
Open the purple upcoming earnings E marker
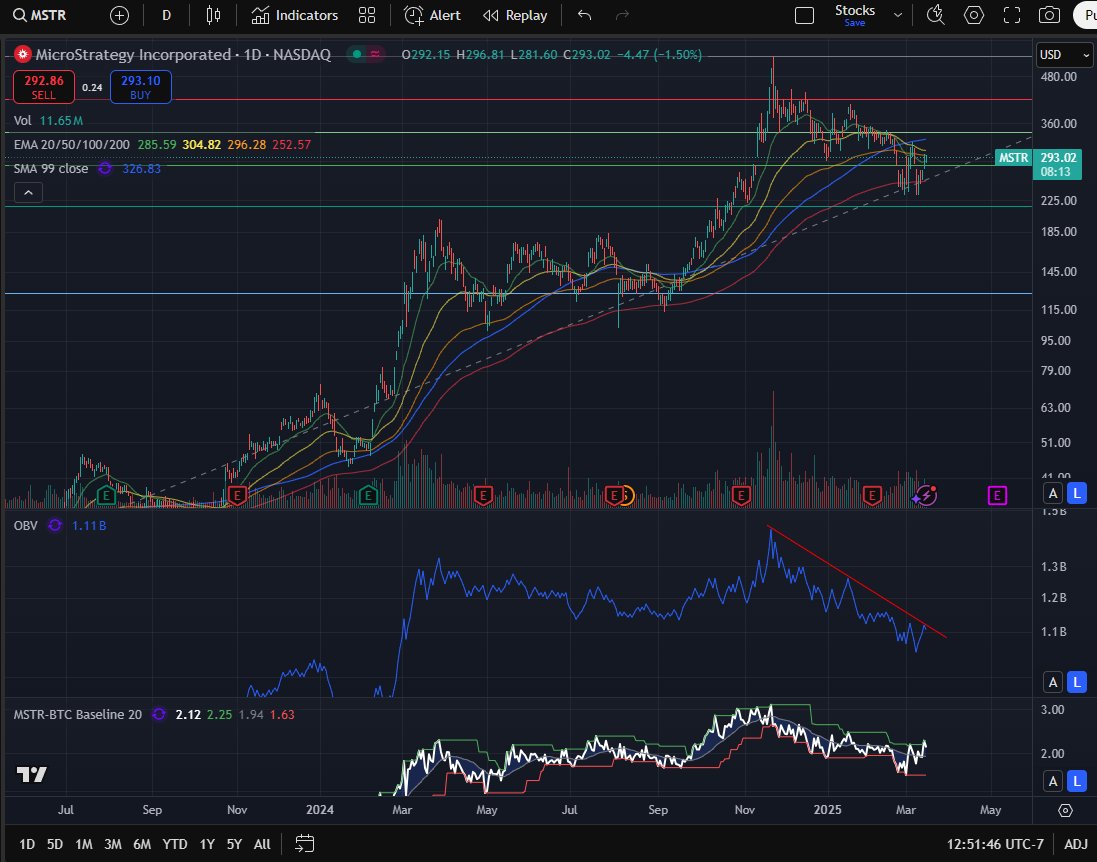click(x=997, y=496)
